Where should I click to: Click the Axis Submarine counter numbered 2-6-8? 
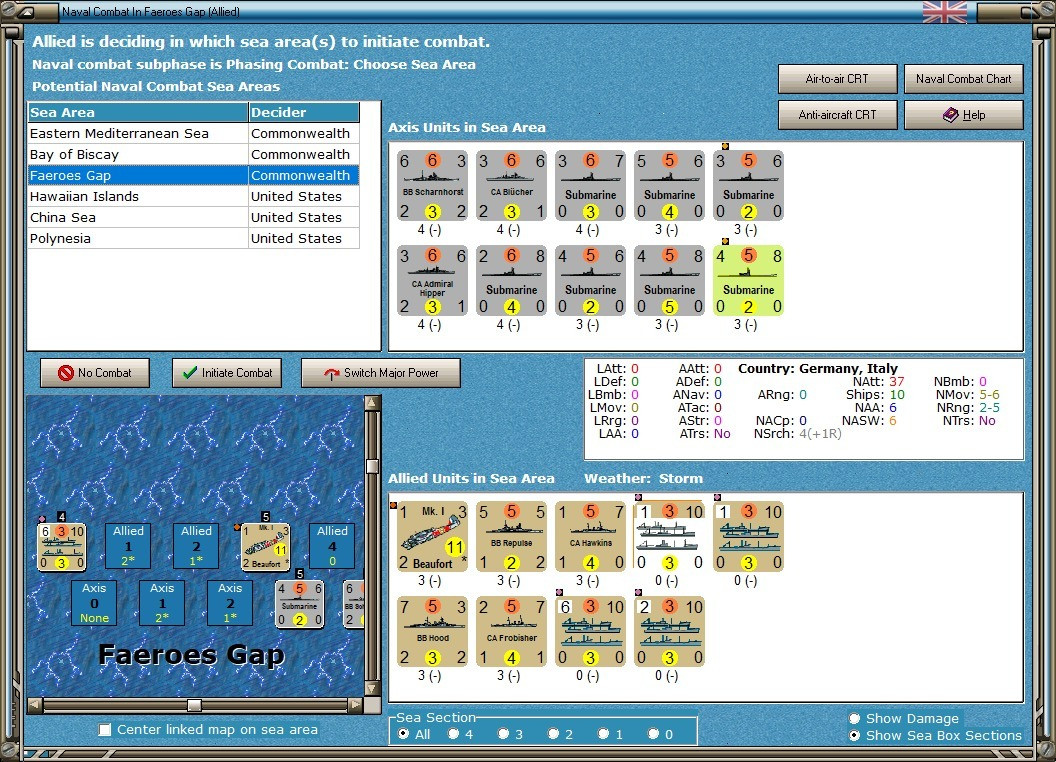pos(511,281)
